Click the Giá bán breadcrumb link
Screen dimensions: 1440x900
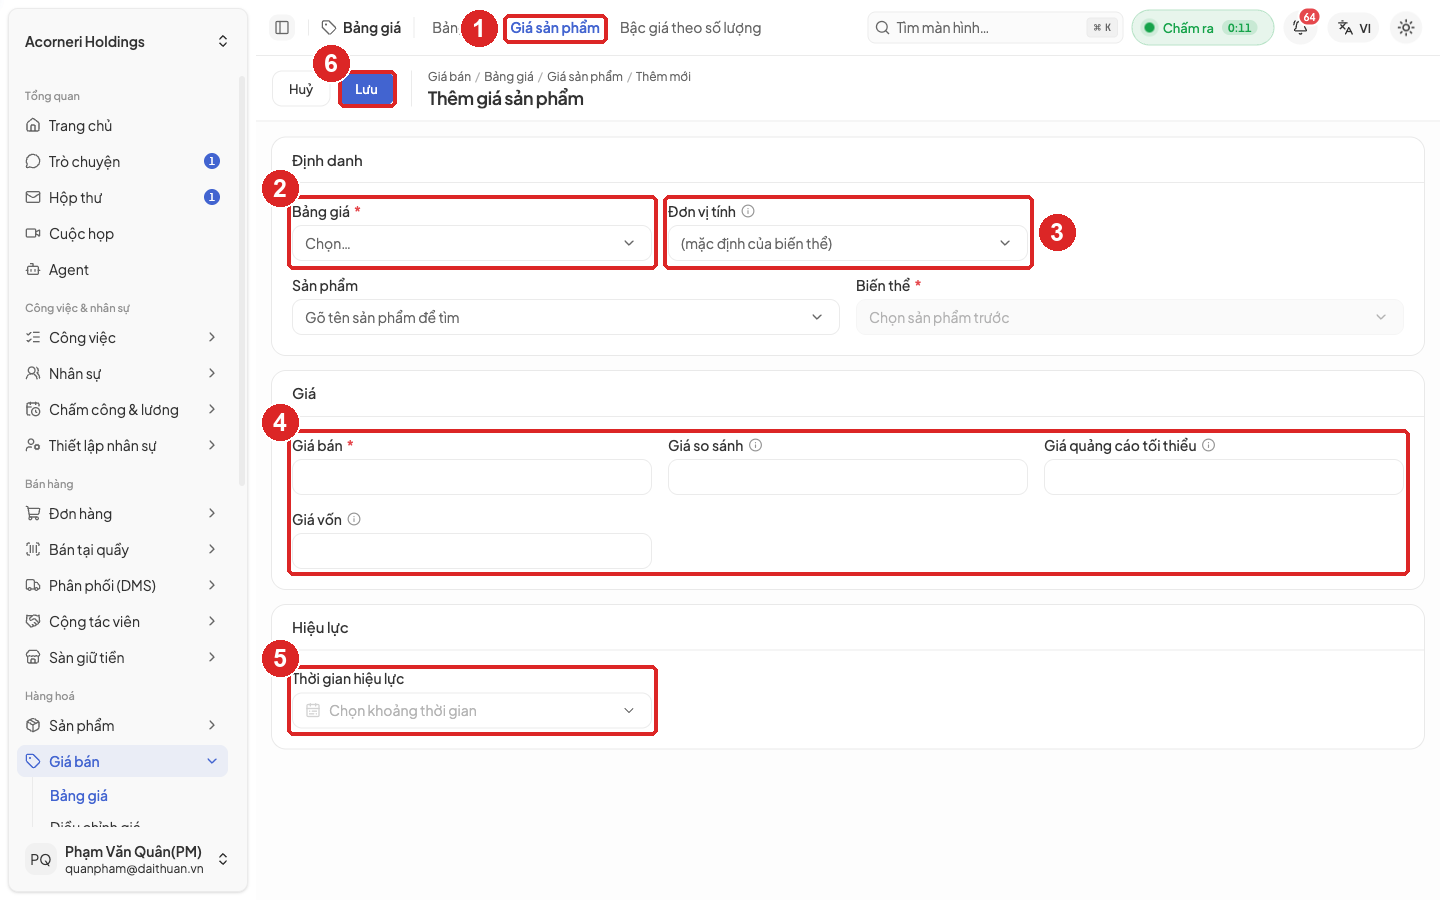point(449,77)
